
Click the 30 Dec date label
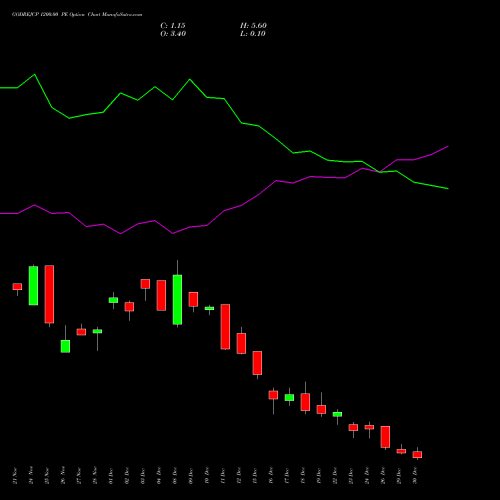[x=415, y=476]
